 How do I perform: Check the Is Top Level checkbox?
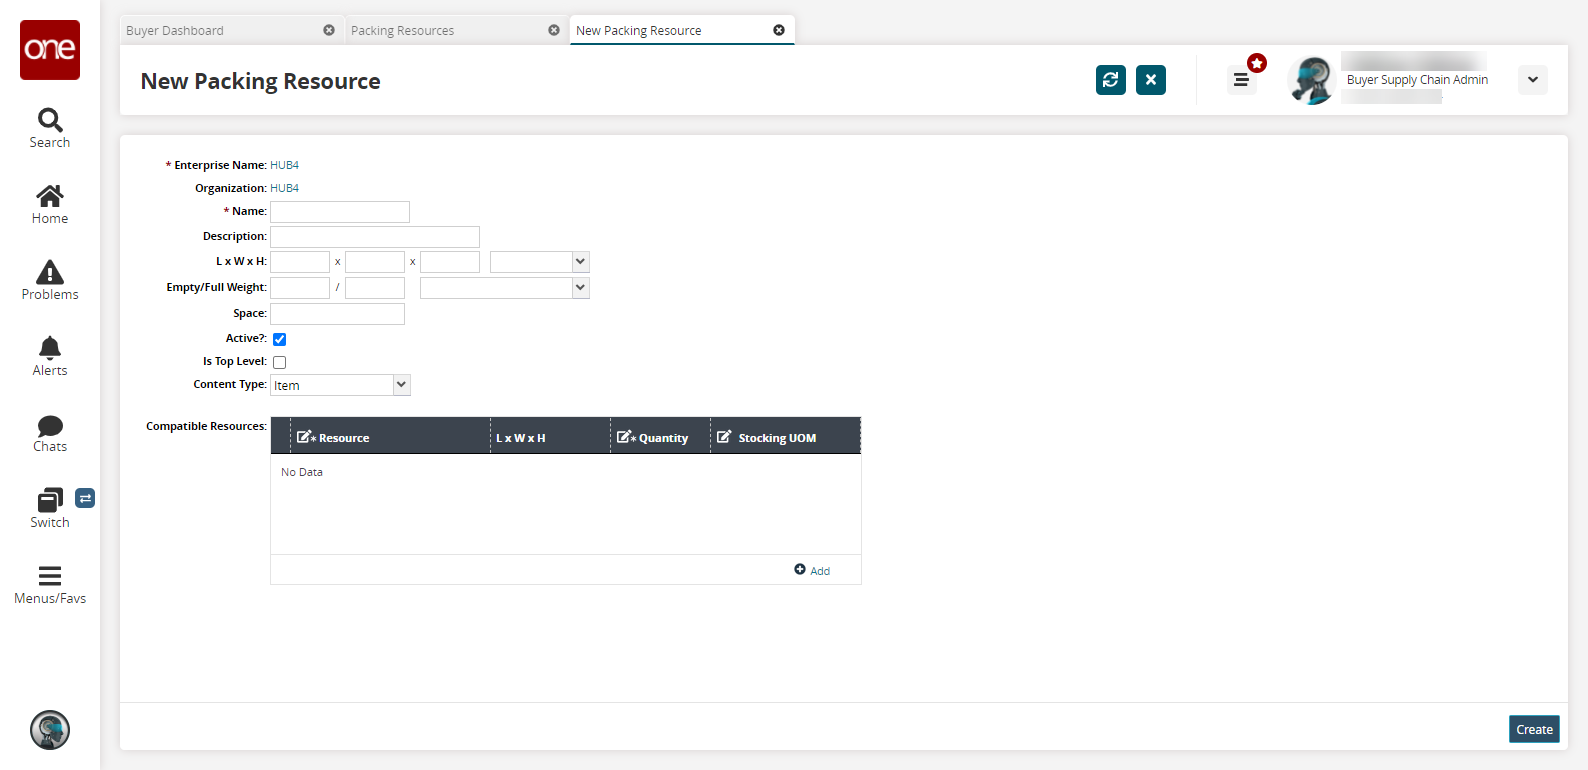click(x=280, y=362)
